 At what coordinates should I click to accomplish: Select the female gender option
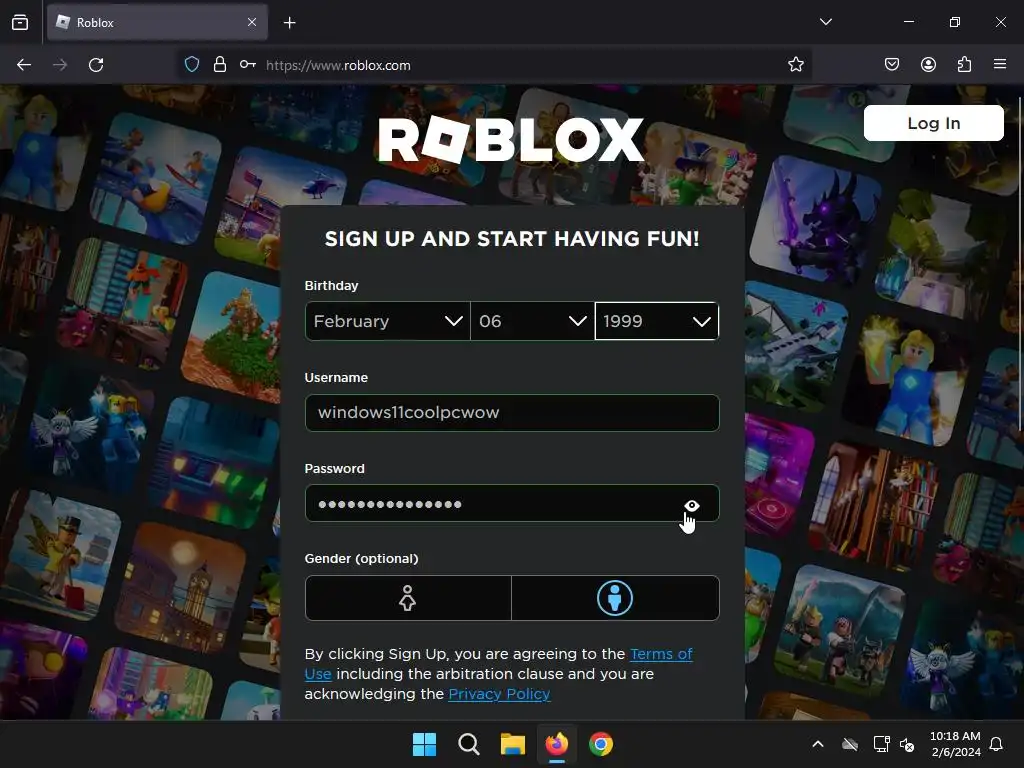click(x=408, y=598)
